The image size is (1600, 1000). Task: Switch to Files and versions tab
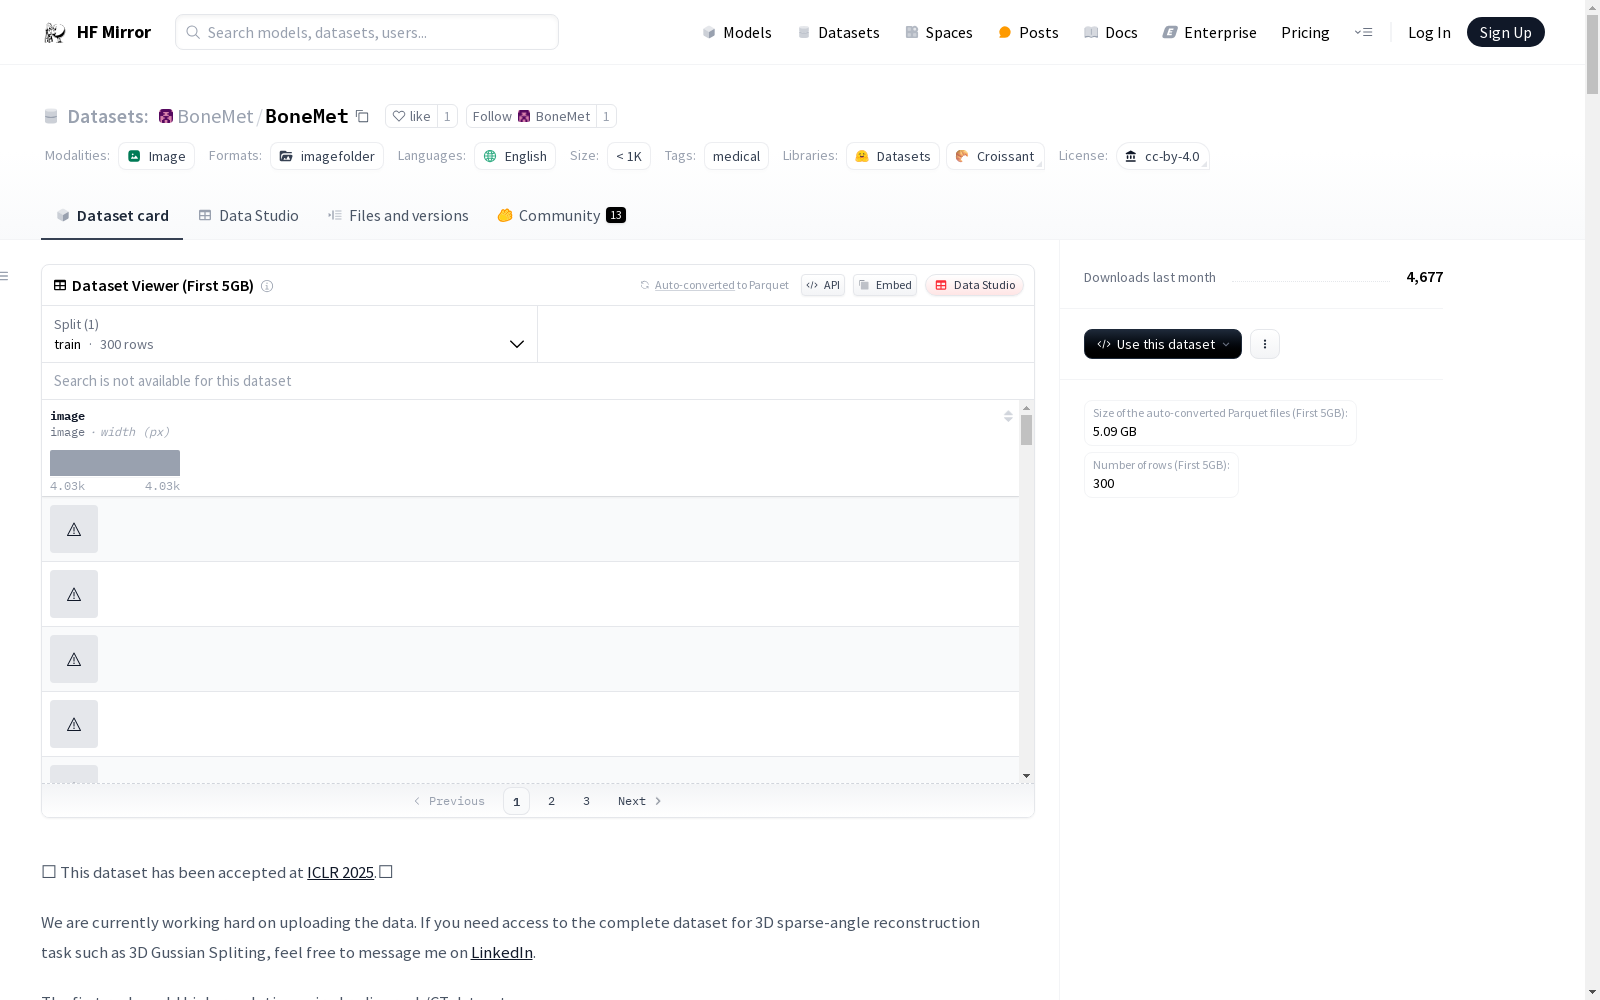398,216
